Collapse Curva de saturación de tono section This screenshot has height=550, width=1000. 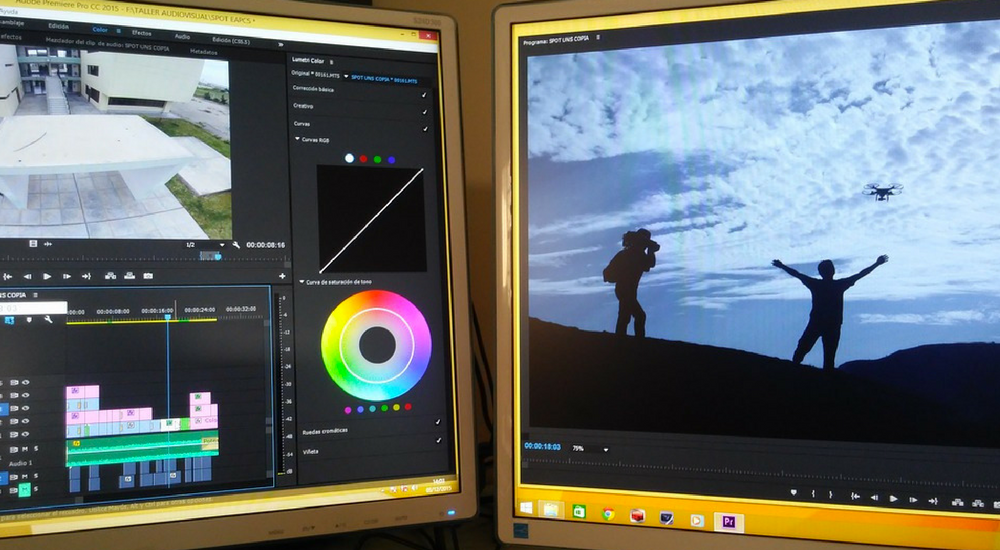coord(301,282)
